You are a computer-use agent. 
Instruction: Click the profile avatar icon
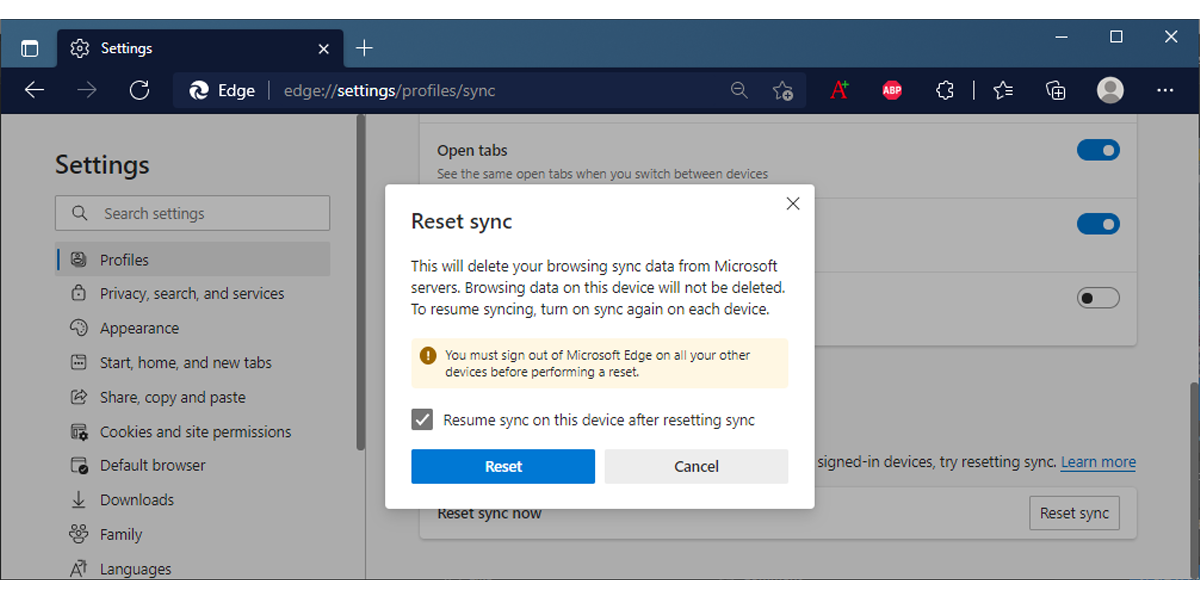tap(1110, 91)
